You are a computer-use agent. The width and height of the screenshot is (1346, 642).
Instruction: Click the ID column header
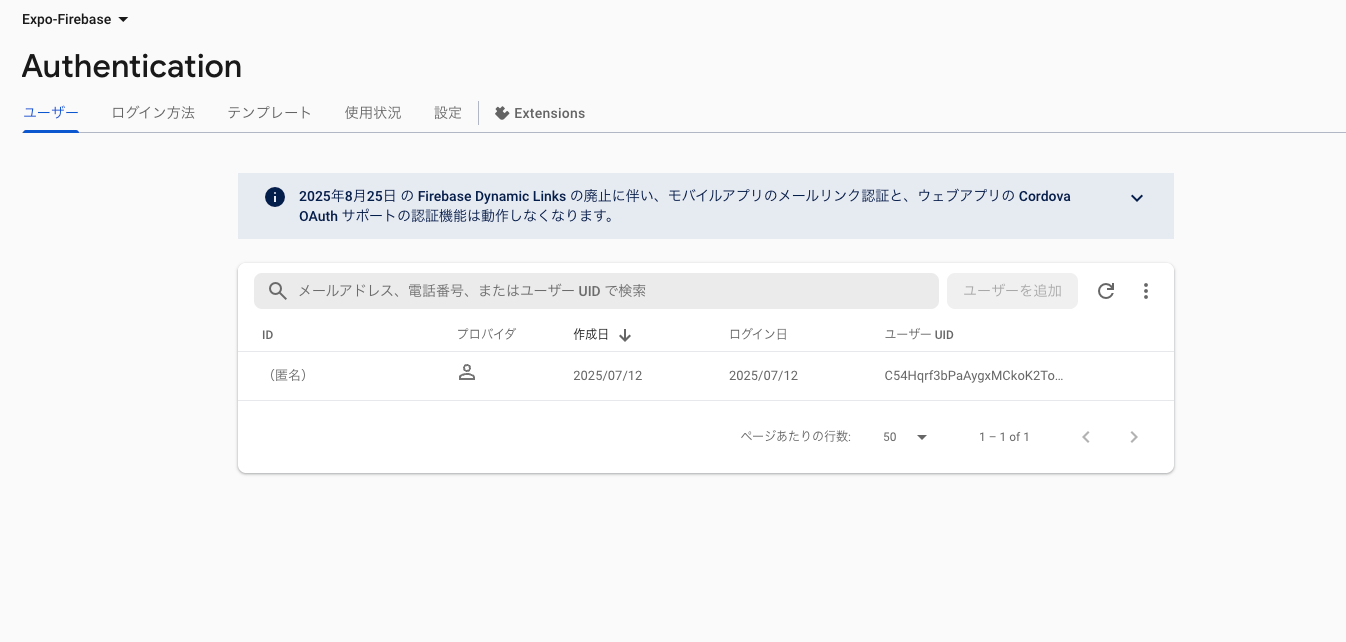click(x=268, y=335)
